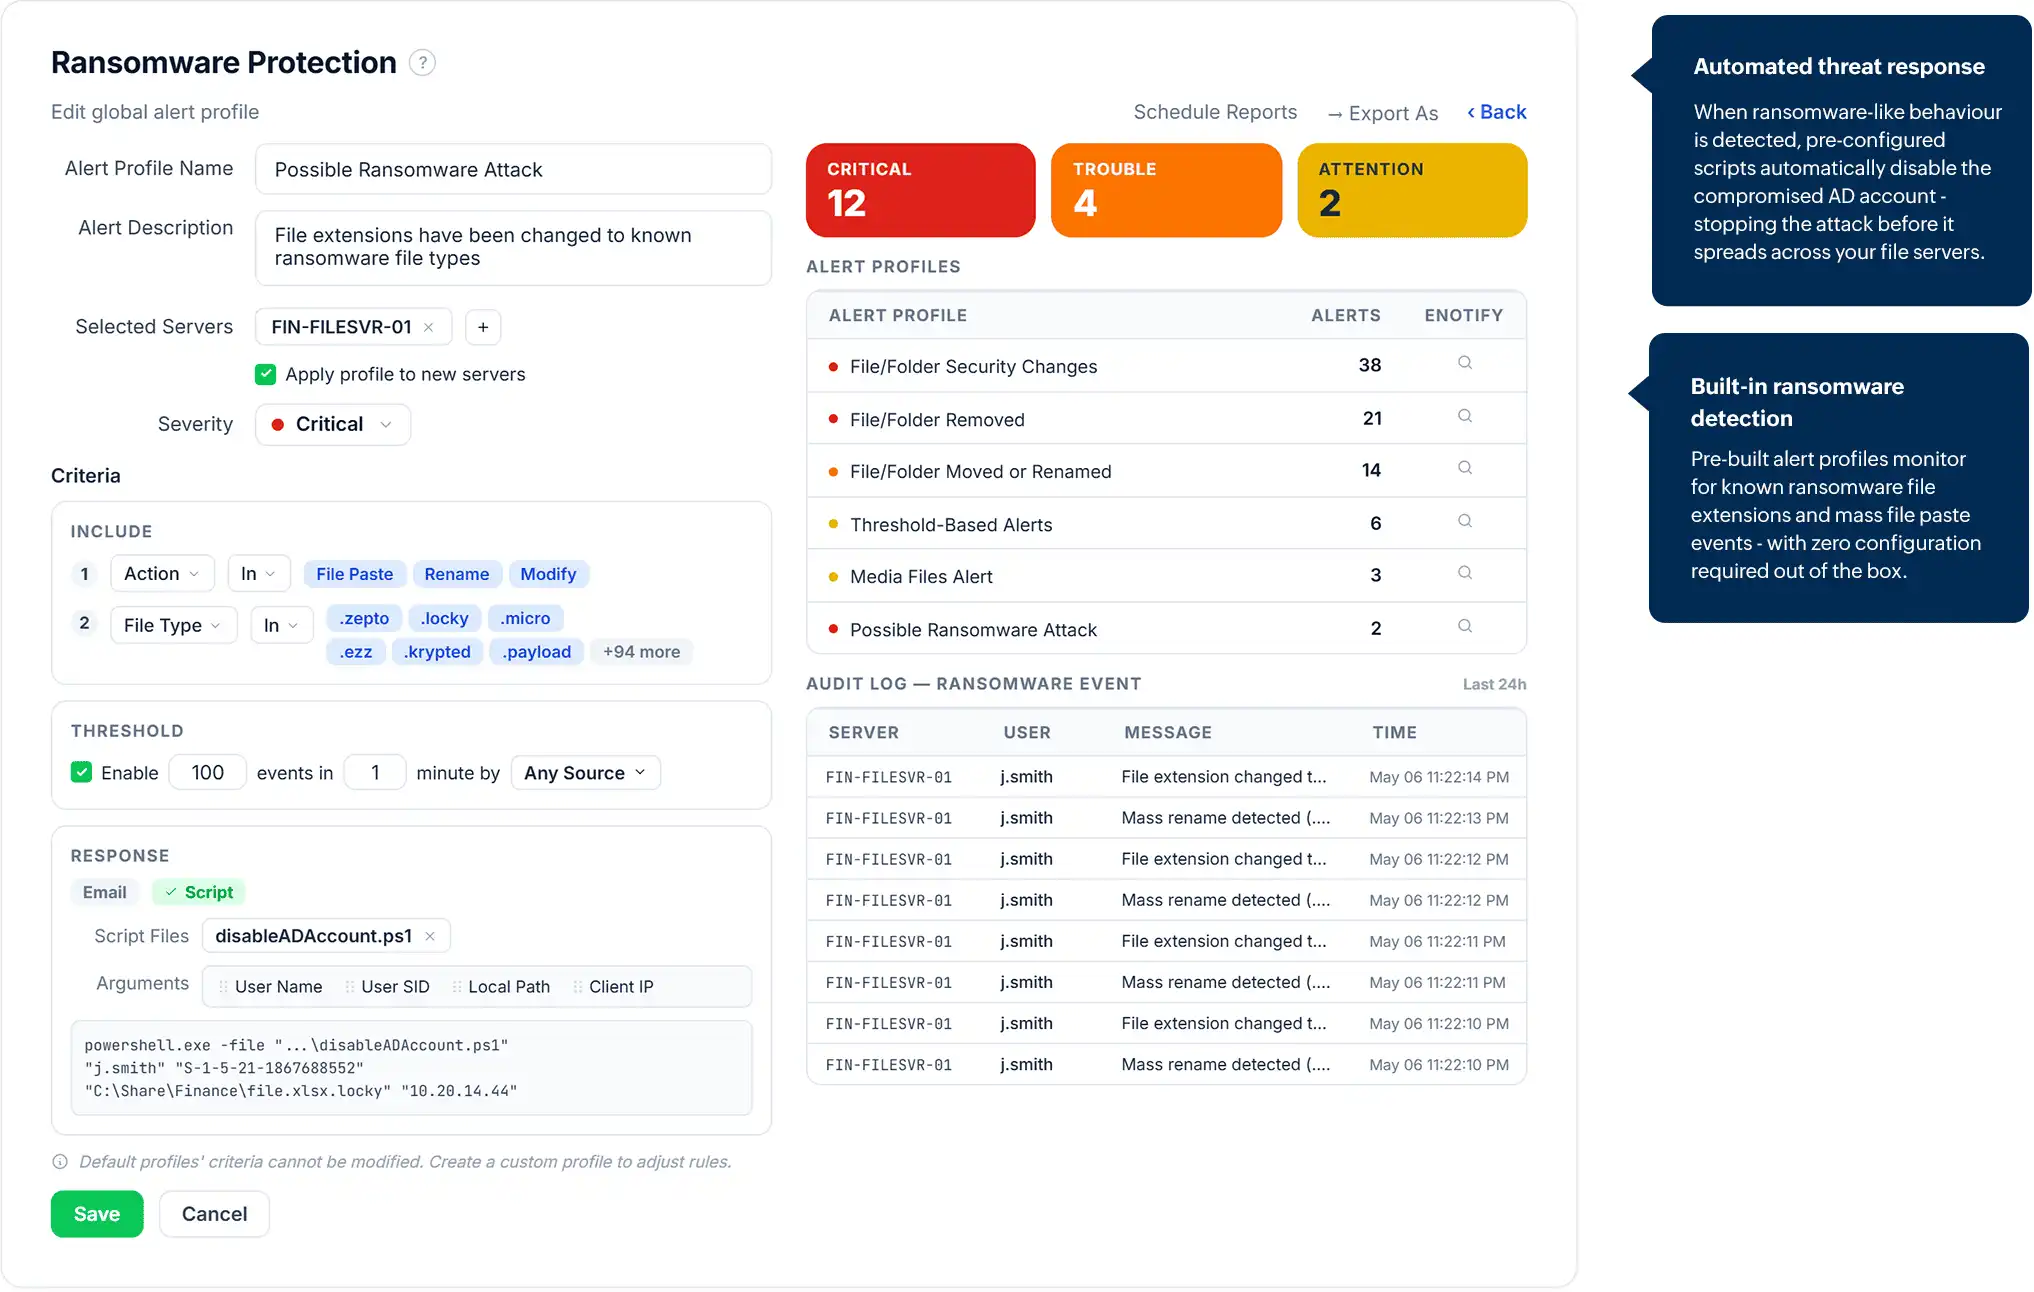
Task: Select the Rename action tag
Action: click(456, 574)
